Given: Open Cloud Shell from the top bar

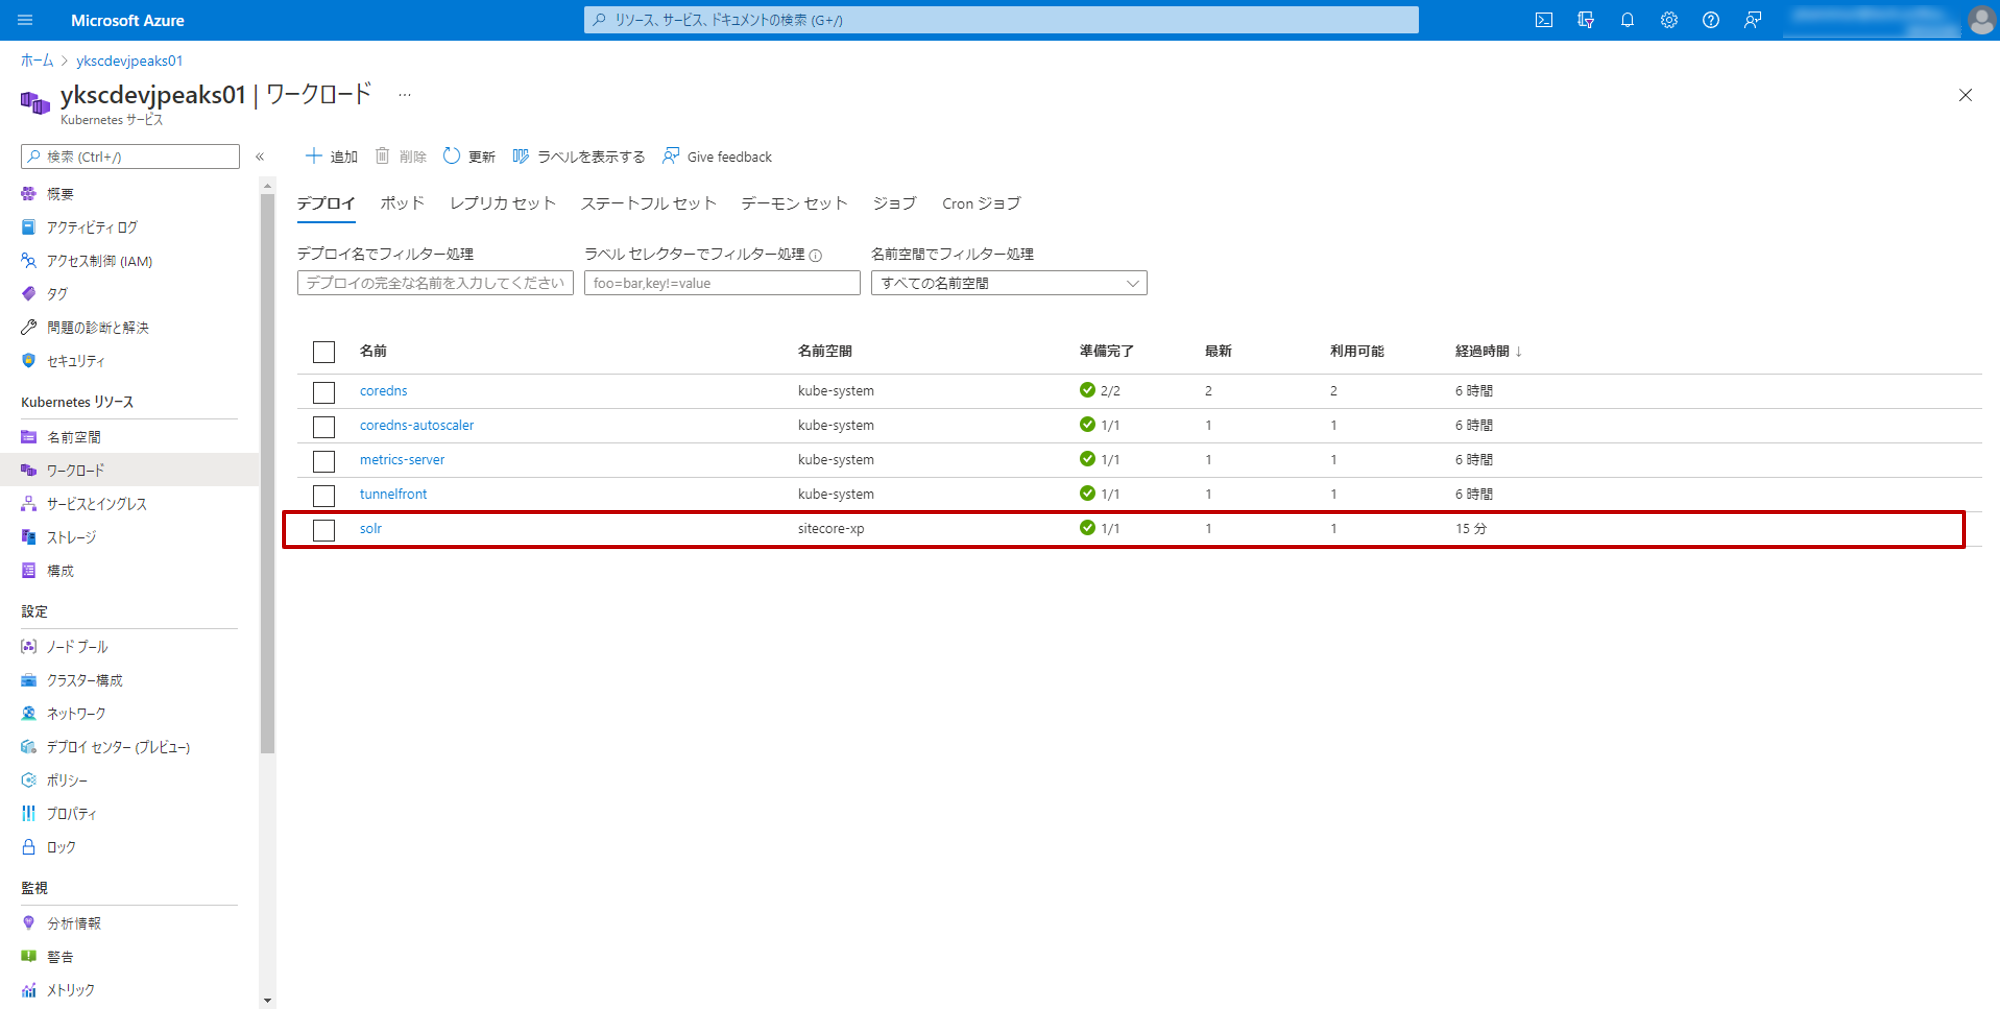Looking at the screenshot, I should [1544, 20].
